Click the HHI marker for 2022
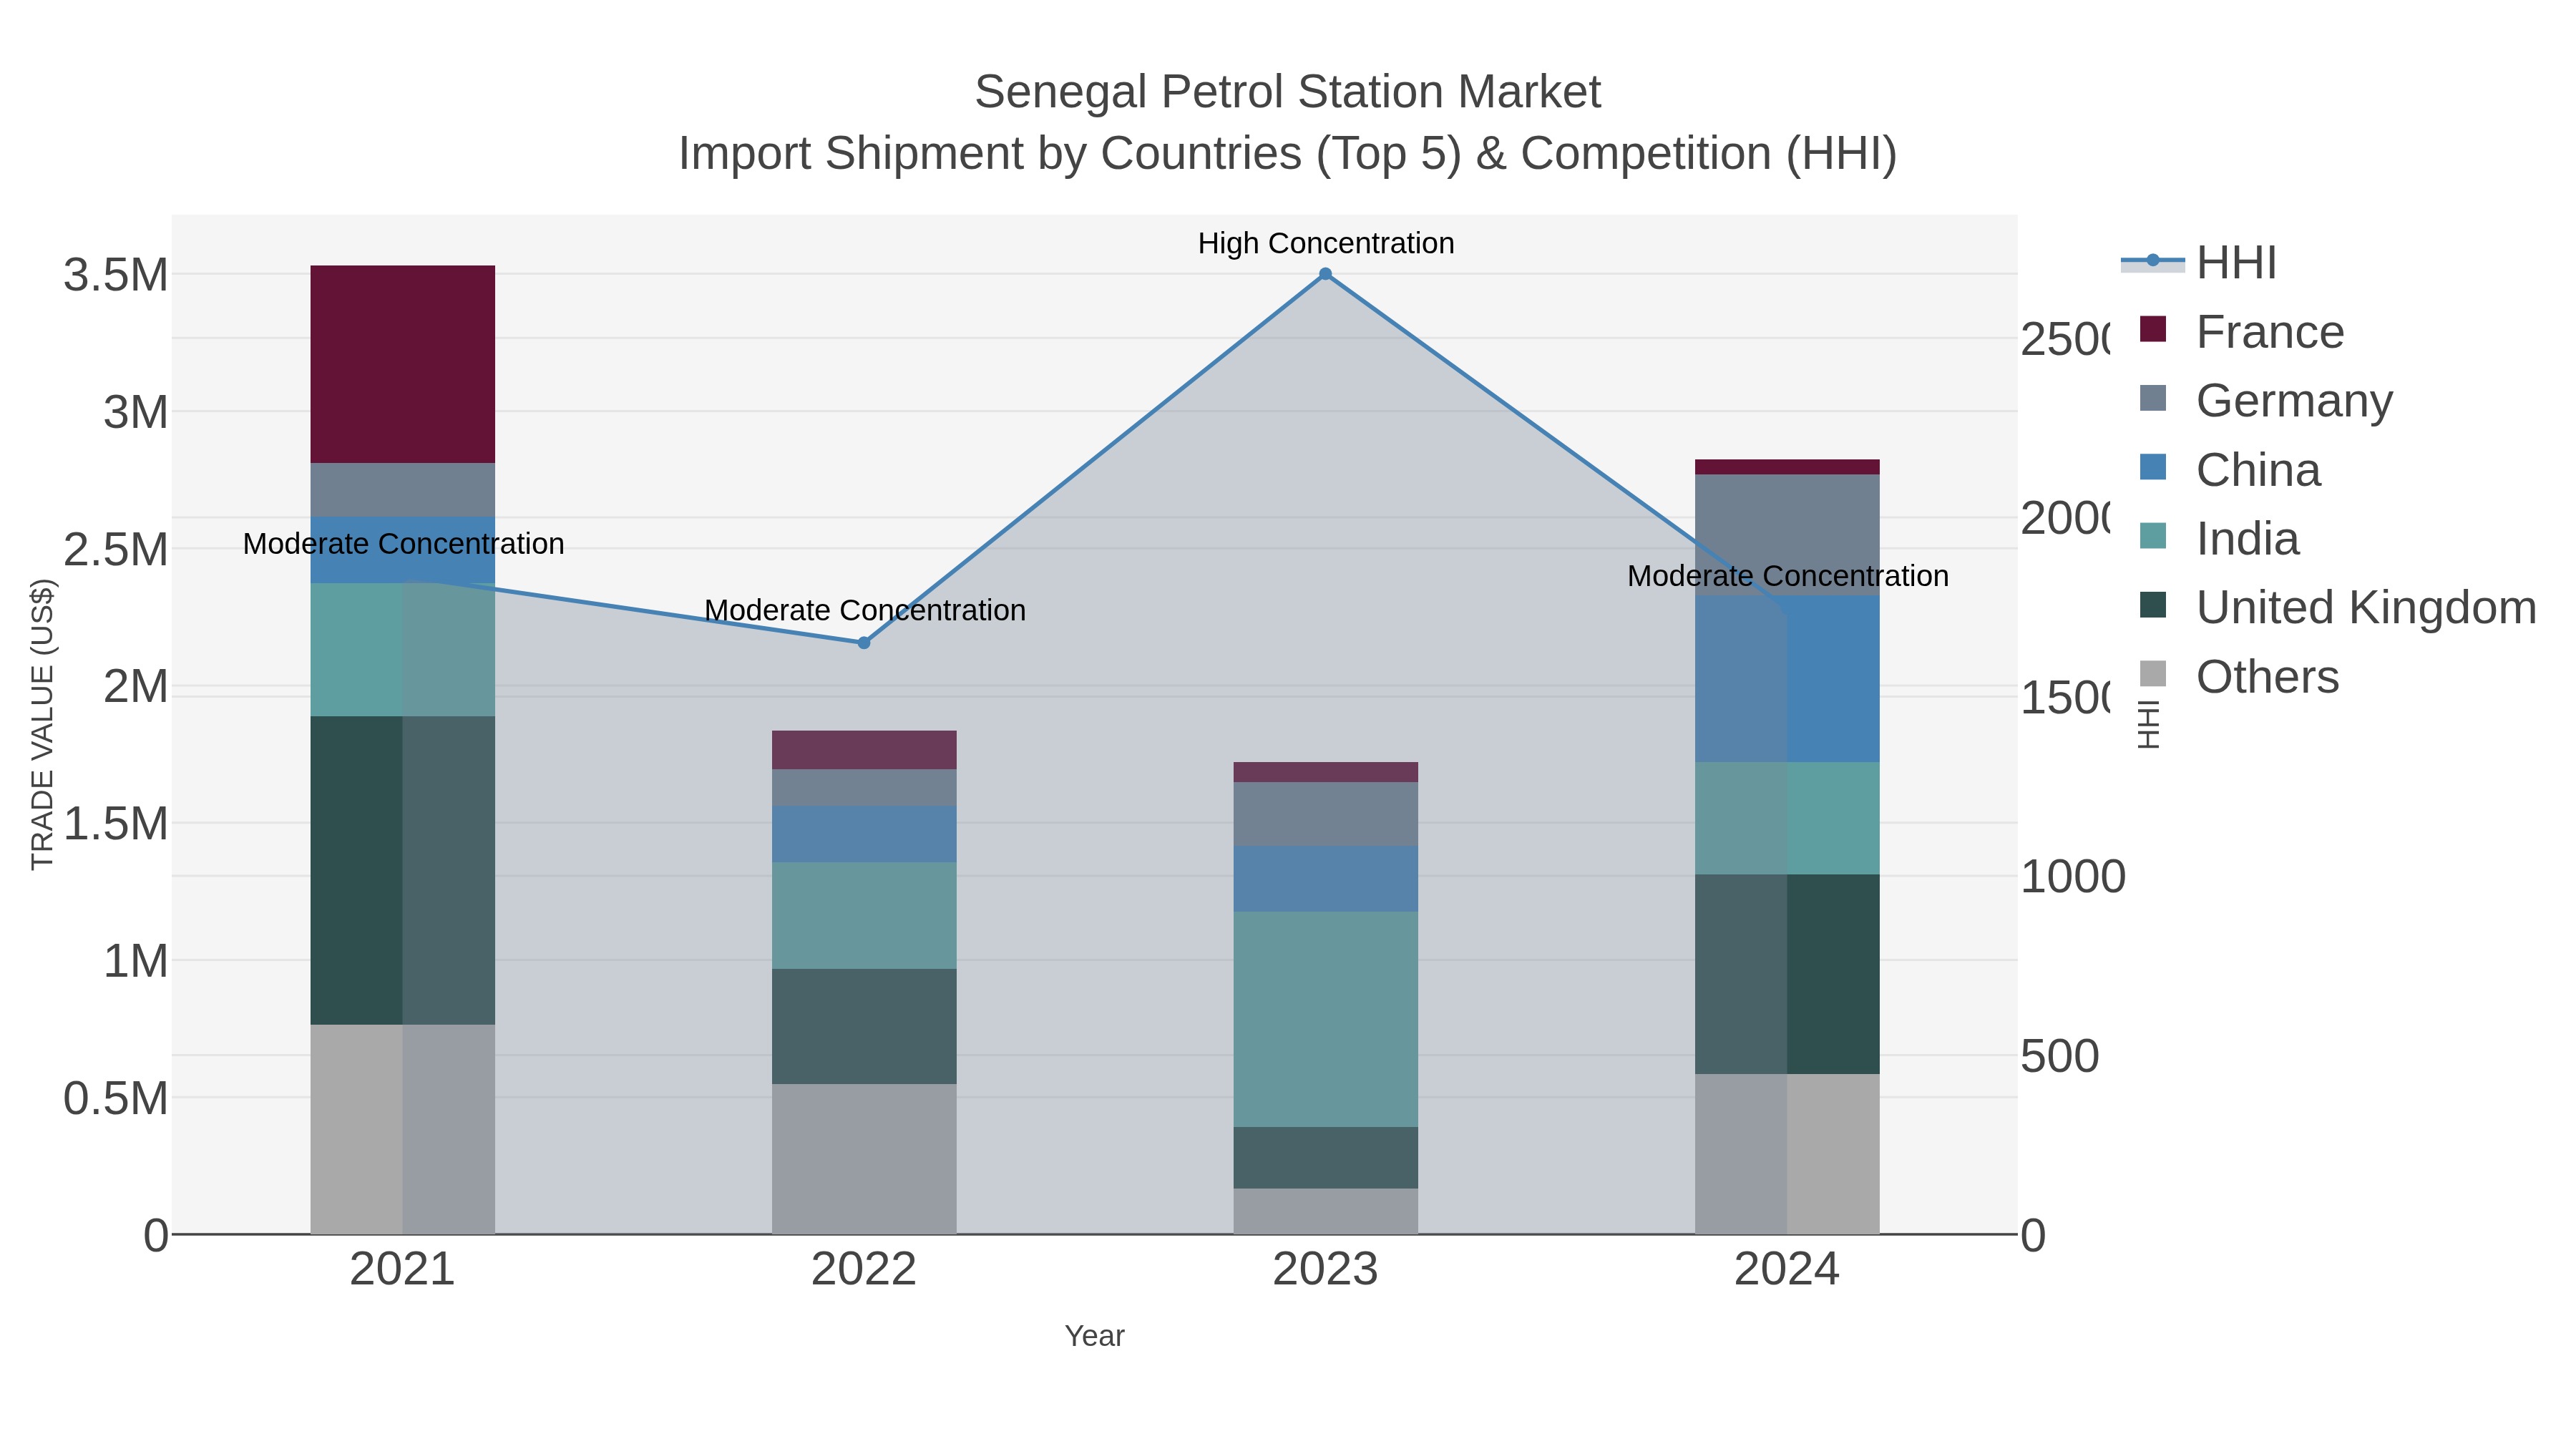The image size is (2576, 1449). 864,643
